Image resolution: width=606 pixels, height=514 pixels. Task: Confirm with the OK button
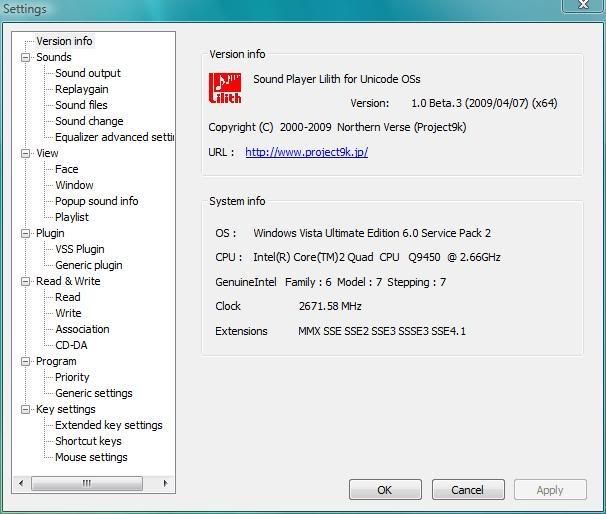coord(385,490)
